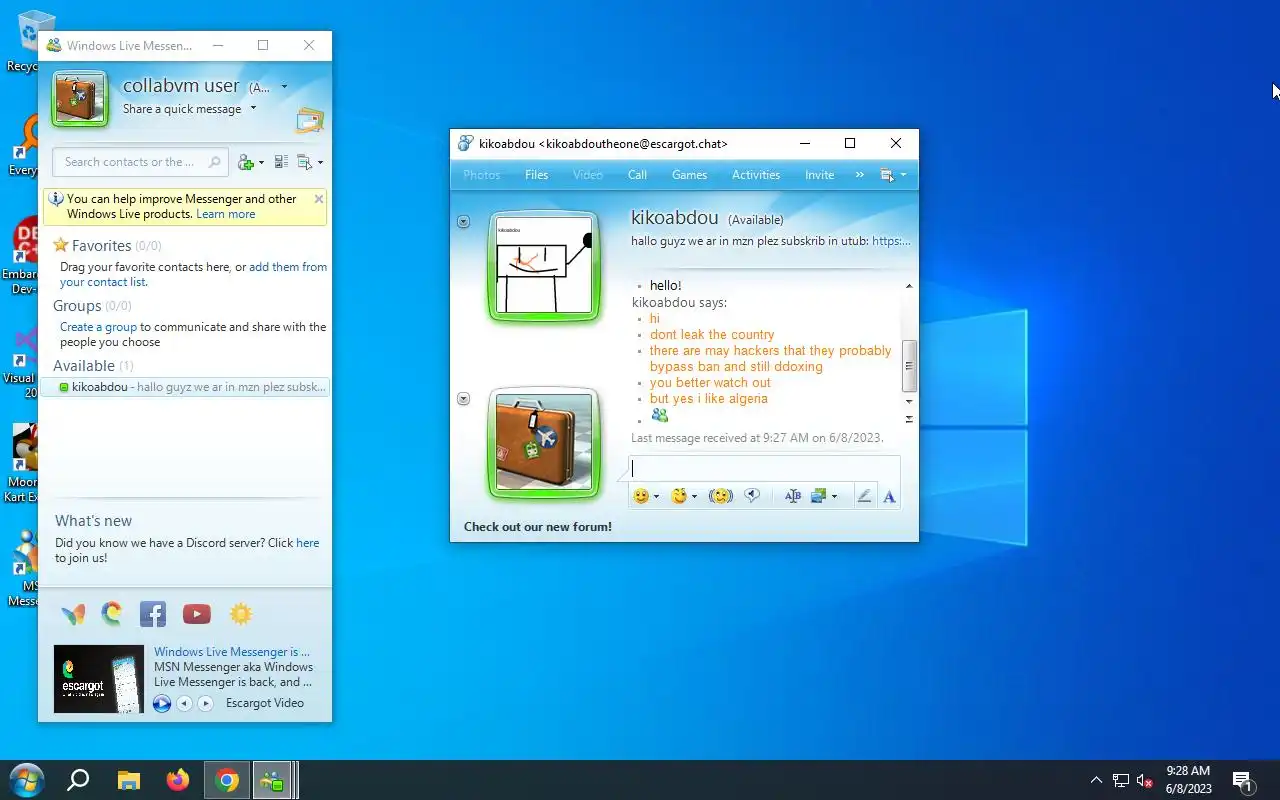1280x800 pixels.
Task: Open 'Windows Live Messenger is ...' video link
Action: pyautogui.click(x=231, y=652)
